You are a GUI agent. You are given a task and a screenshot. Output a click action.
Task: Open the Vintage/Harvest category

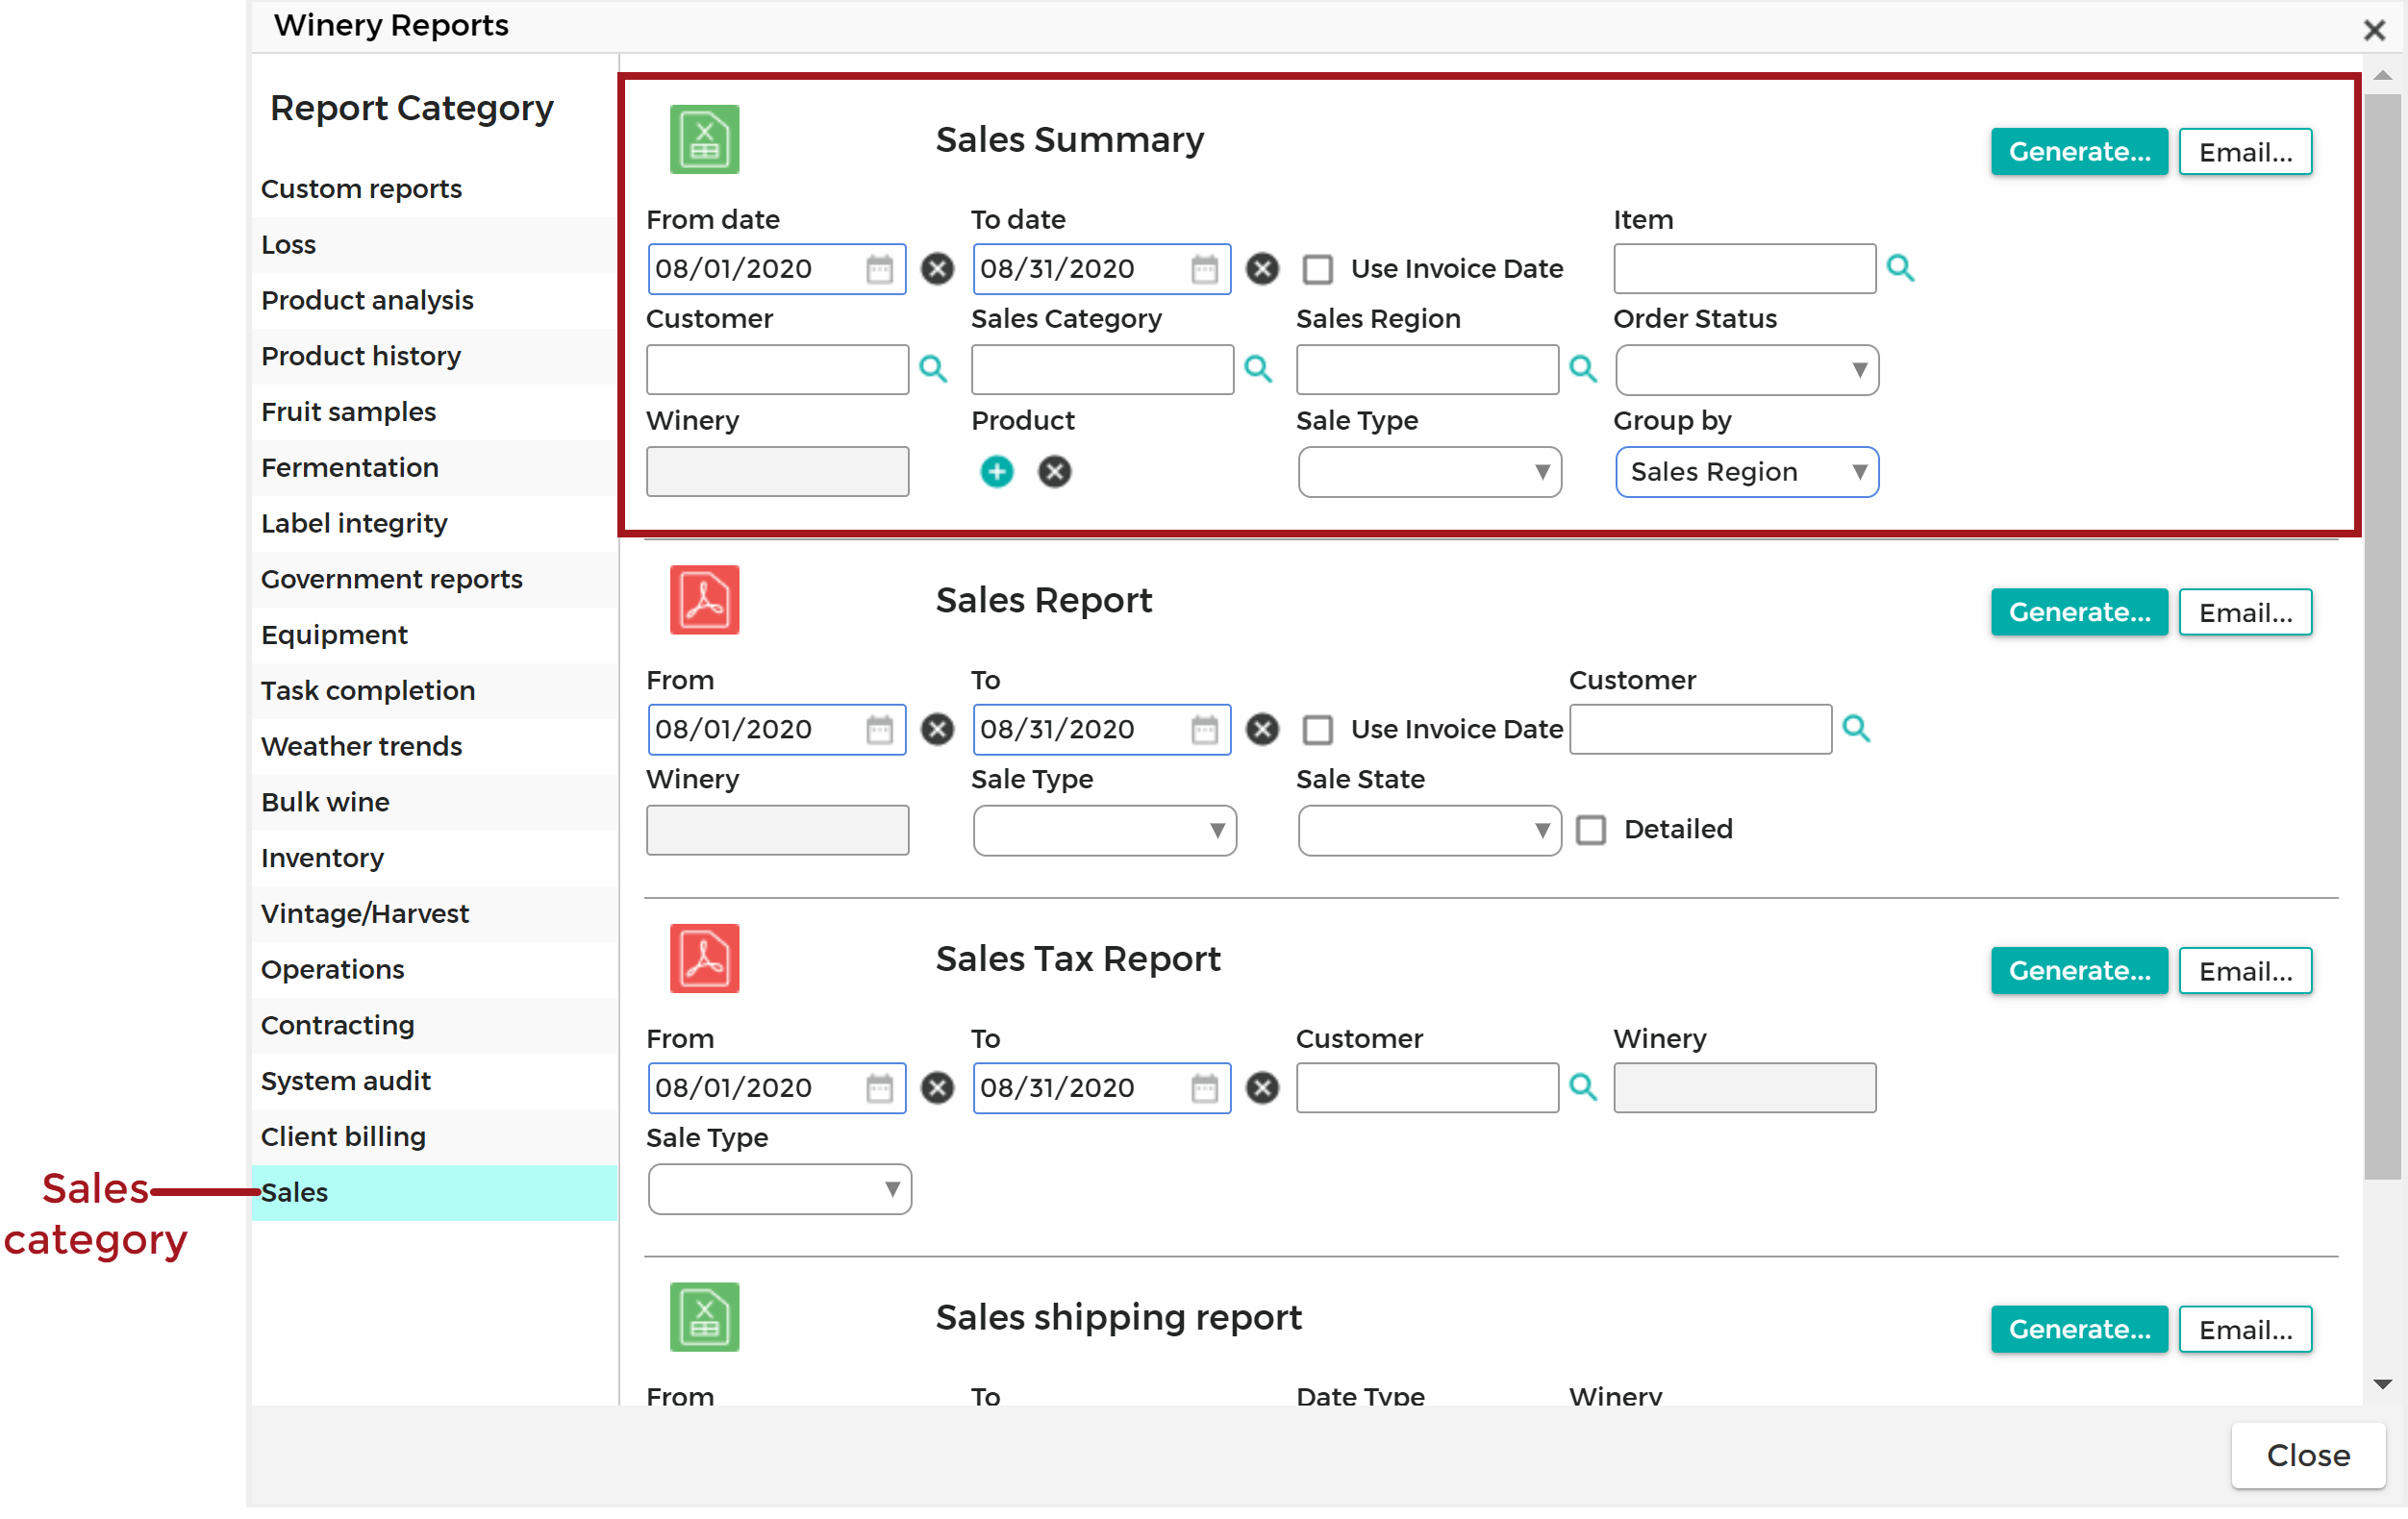434,914
